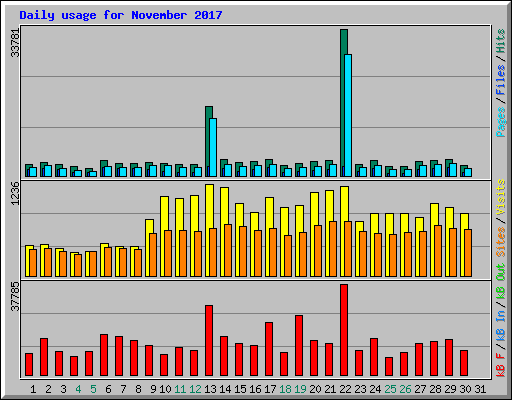The height and width of the screenshot is (400, 512).
Task: Click the 33781 axis value
Action: (x=15, y=42)
